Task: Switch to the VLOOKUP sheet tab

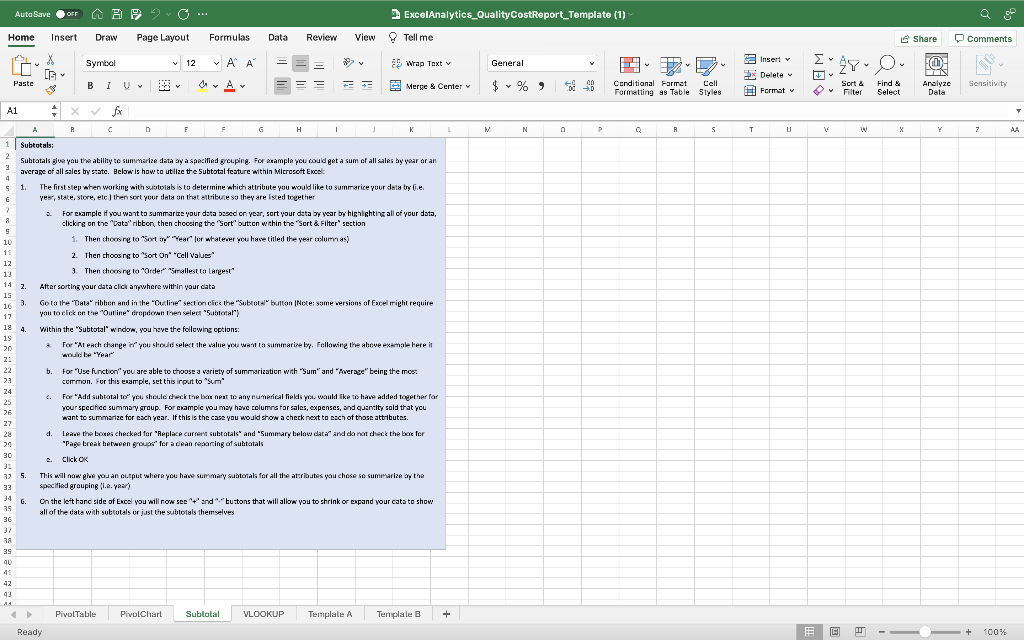Action: point(263,614)
